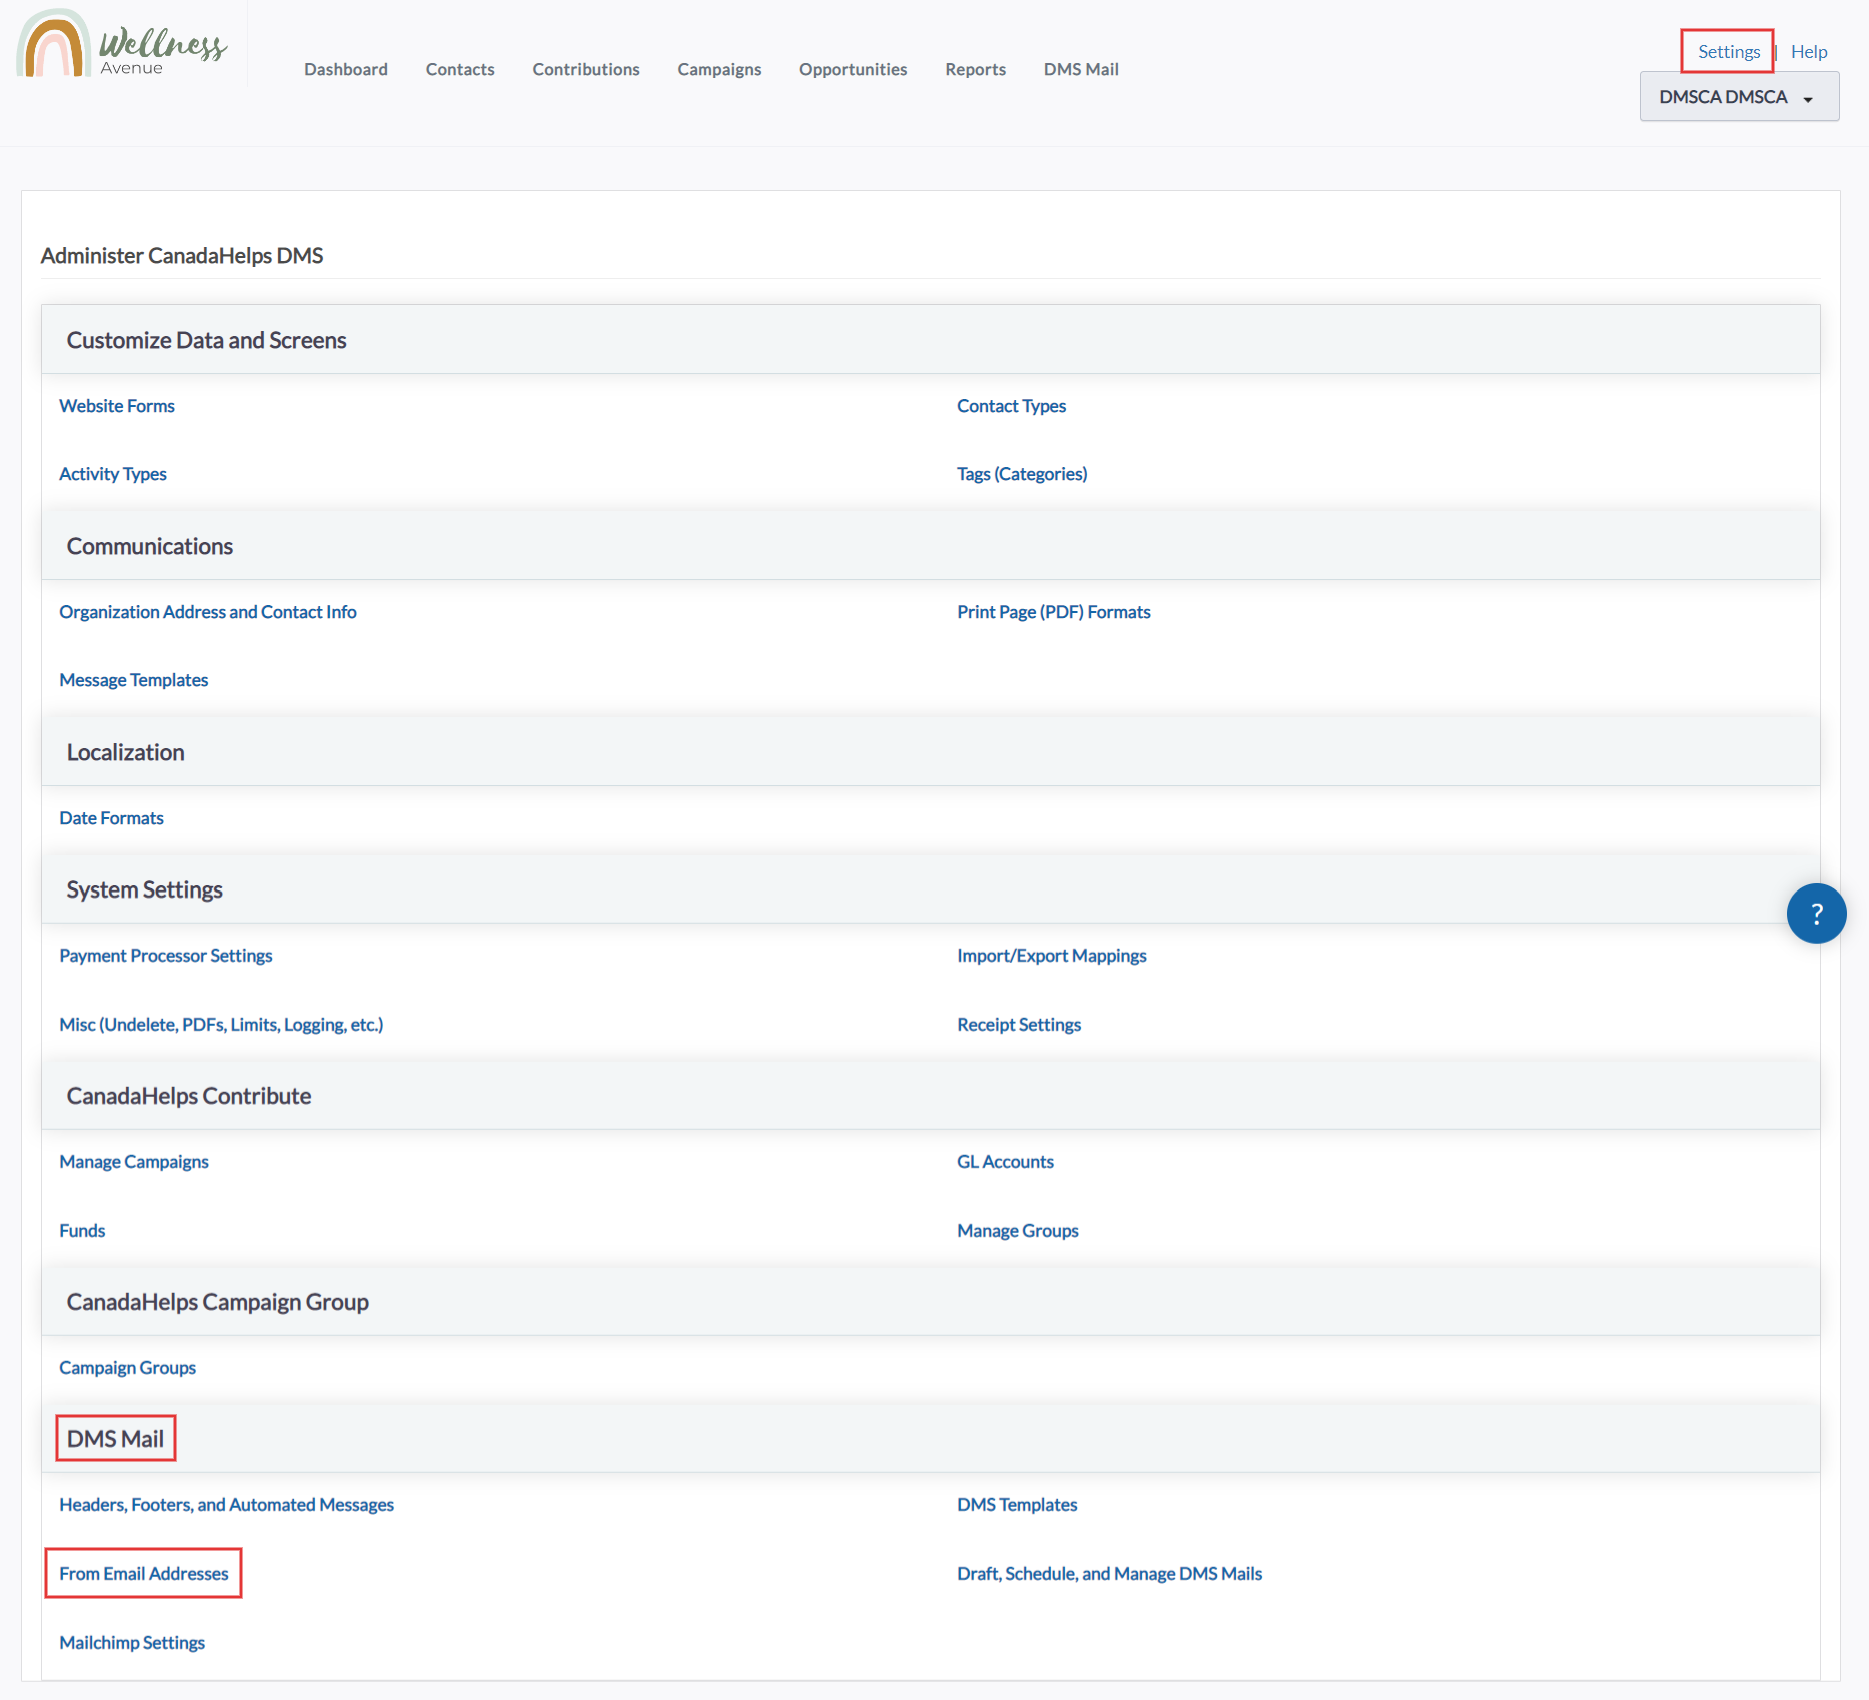This screenshot has width=1869, height=1700.
Task: Open Receipt Settings
Action: [x=1019, y=1025]
